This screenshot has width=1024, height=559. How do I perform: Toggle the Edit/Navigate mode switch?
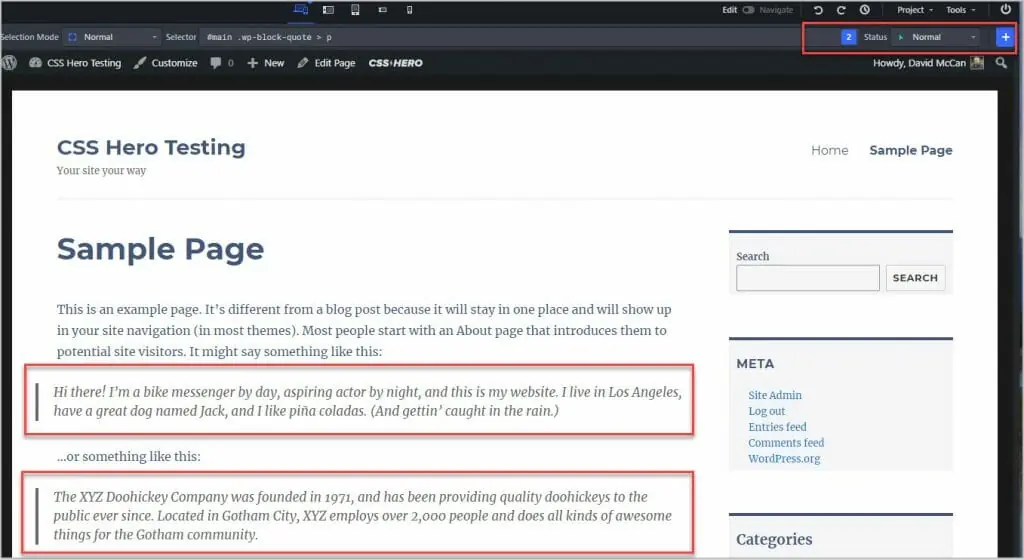[x=749, y=10]
